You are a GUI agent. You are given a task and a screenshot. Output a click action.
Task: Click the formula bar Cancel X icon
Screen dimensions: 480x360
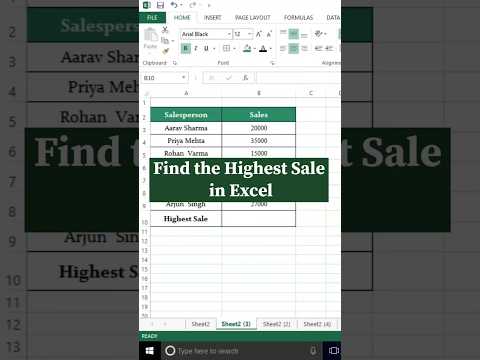[x=211, y=78]
